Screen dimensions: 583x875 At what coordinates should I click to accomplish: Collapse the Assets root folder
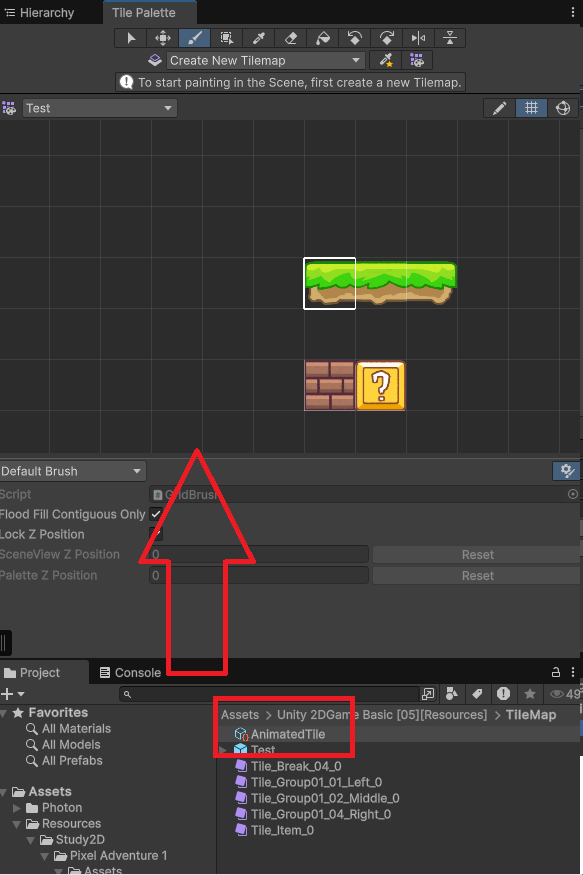pyautogui.click(x=4, y=792)
